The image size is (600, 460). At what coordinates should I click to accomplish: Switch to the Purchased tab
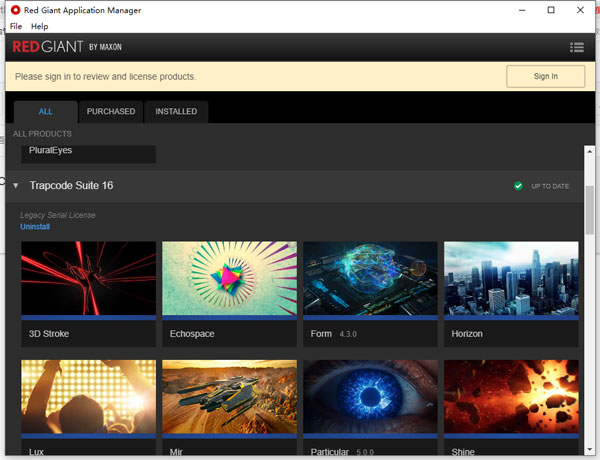point(110,111)
